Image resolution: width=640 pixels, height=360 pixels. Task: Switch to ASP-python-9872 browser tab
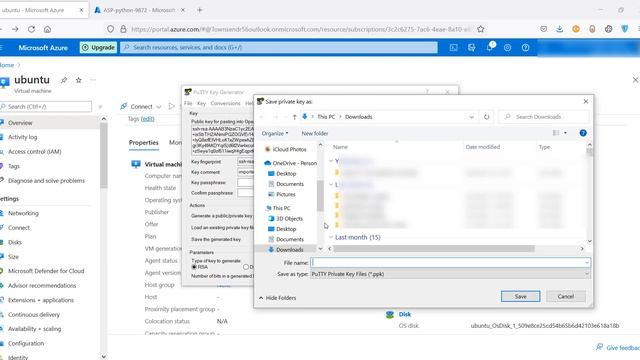coord(139,10)
